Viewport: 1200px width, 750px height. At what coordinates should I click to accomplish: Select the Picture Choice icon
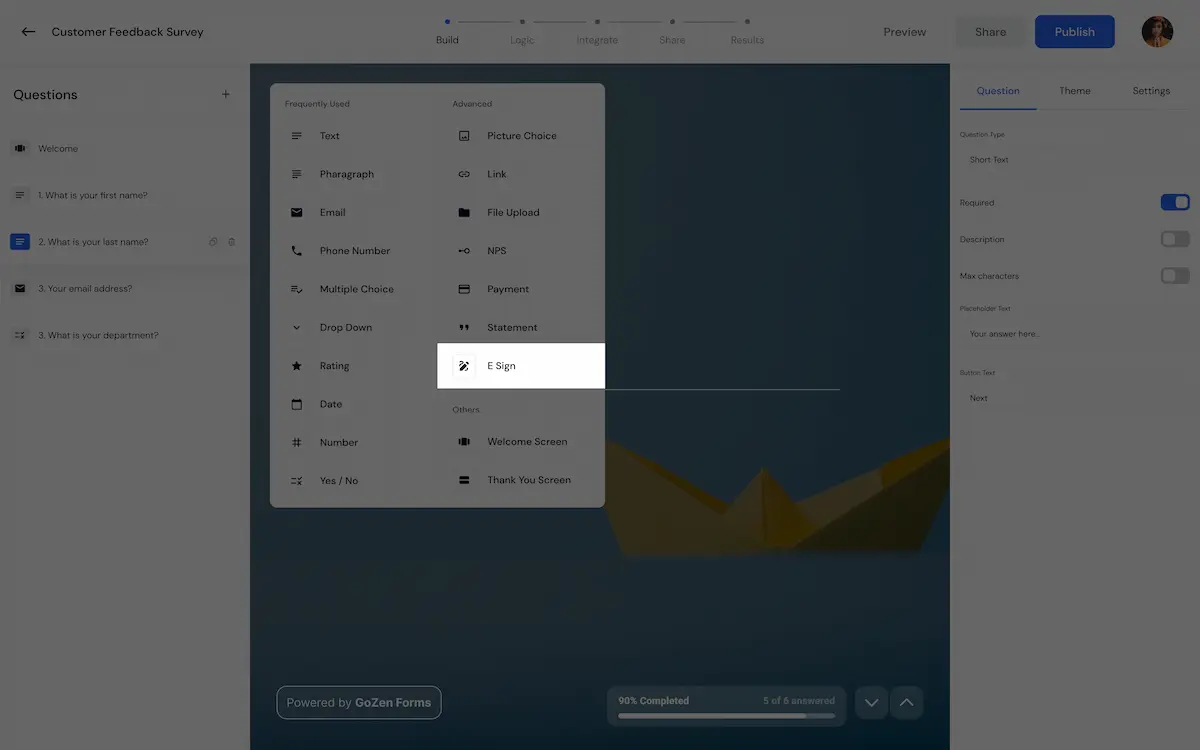(463, 135)
